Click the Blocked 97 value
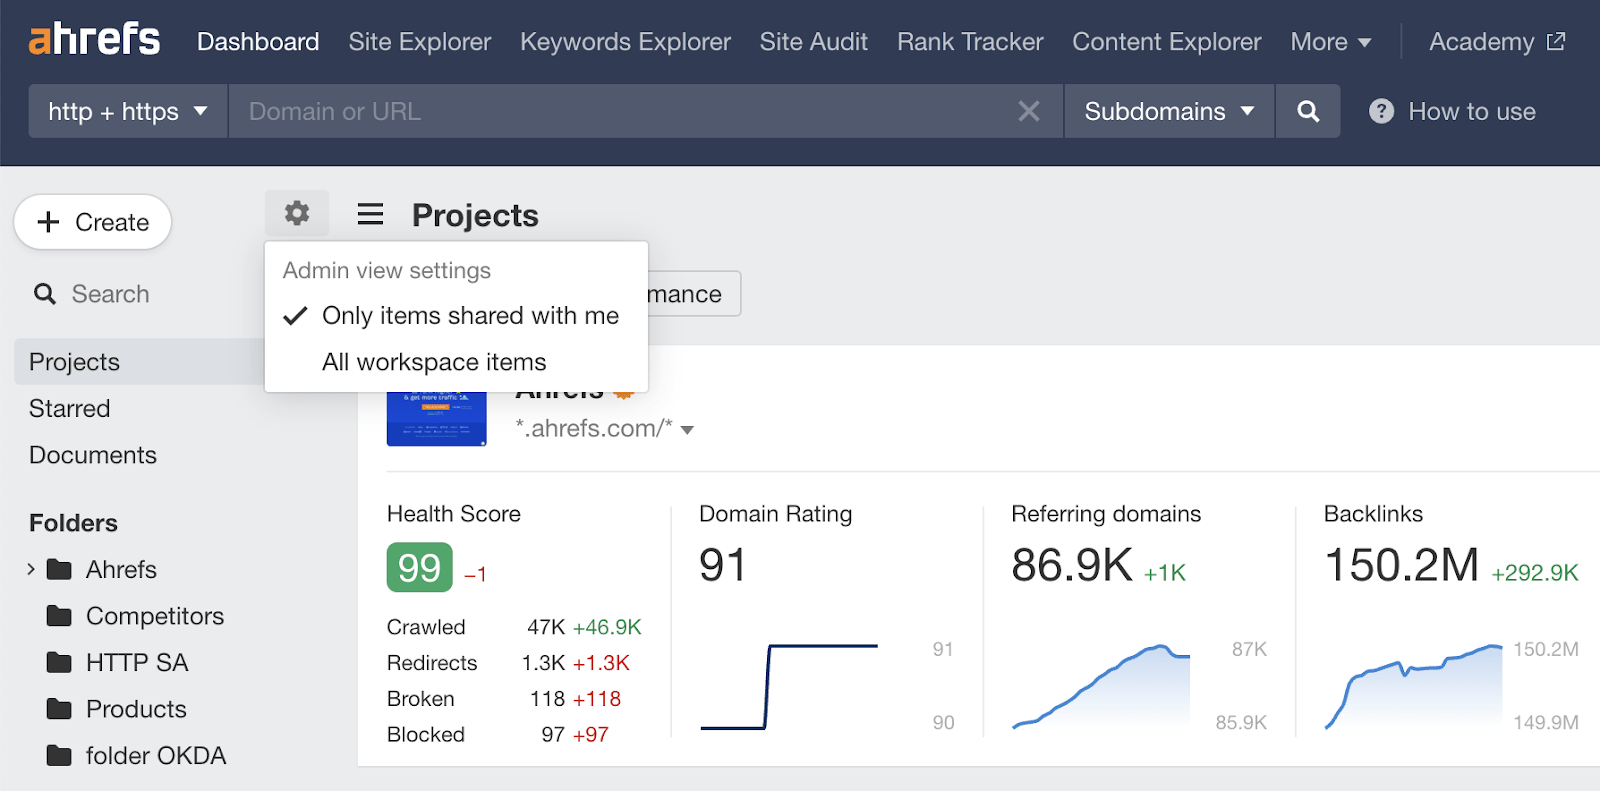This screenshot has width=1600, height=791. click(x=553, y=735)
